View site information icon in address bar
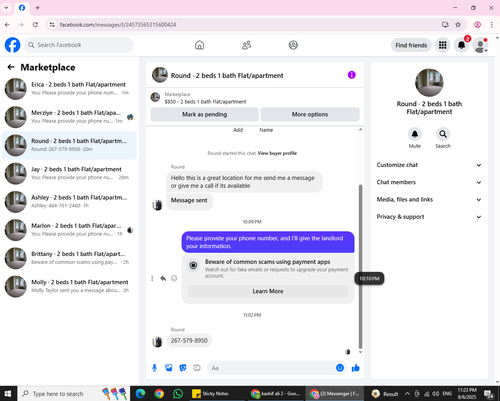Image resolution: width=500 pixels, height=401 pixels. coord(52,25)
